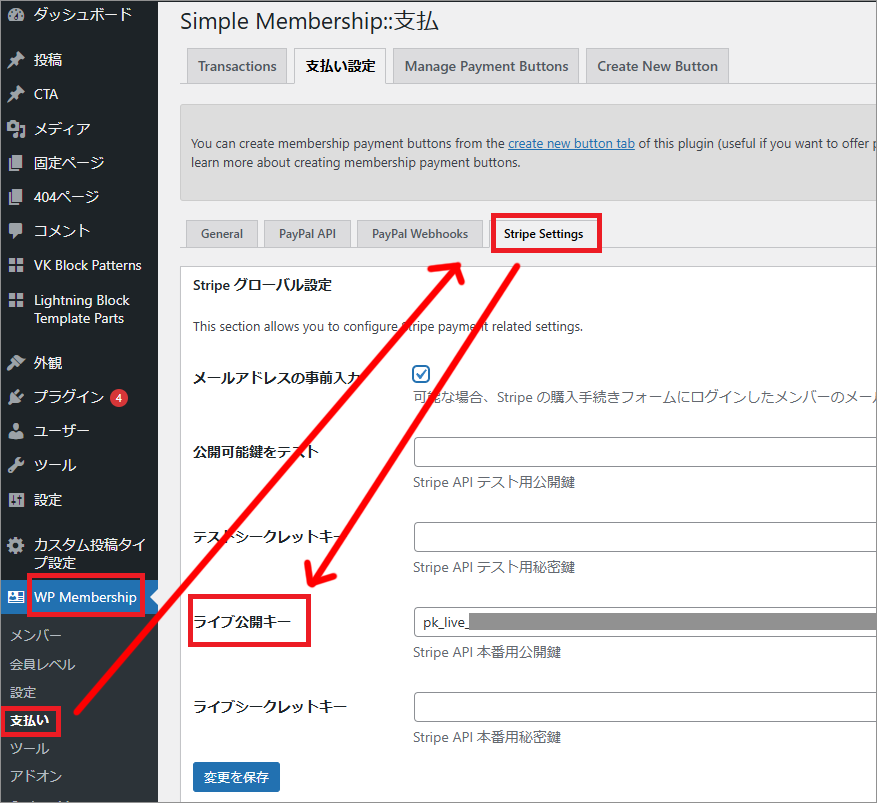Click the pages icon beside 固定ページ
The height and width of the screenshot is (803, 877).
pyautogui.click(x=16, y=163)
